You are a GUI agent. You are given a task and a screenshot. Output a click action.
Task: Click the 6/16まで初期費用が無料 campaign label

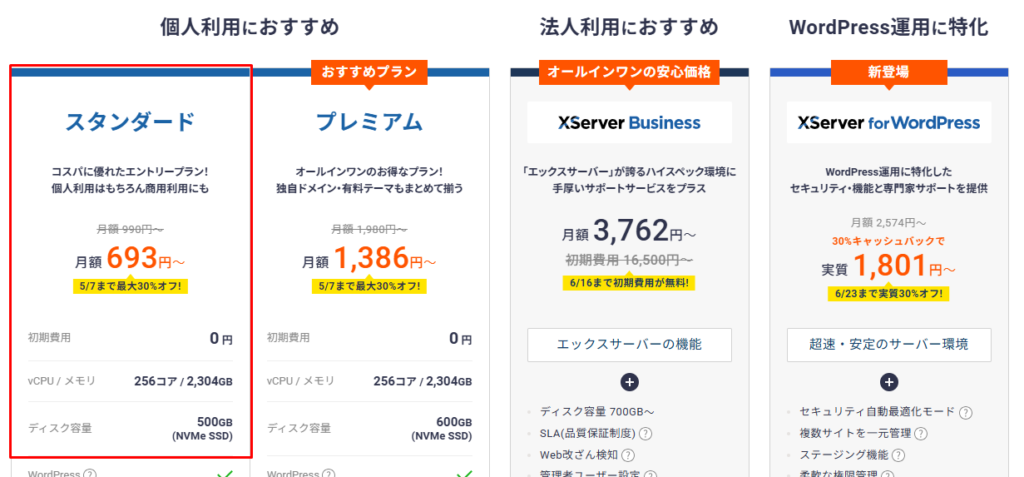click(x=629, y=283)
